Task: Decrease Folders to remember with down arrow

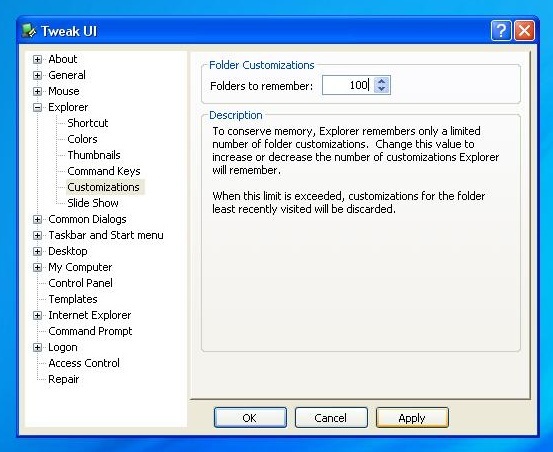Action: (x=381, y=89)
